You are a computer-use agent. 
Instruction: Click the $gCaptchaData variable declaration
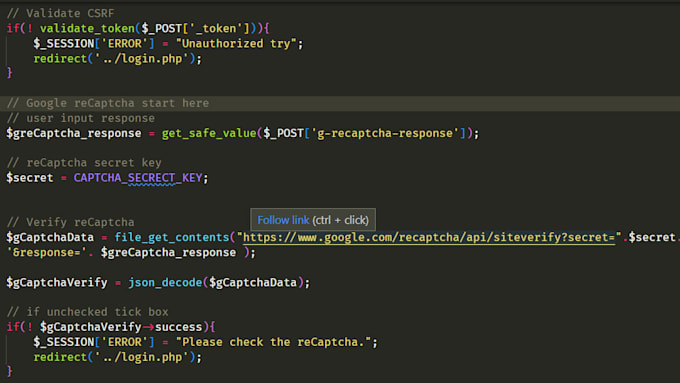(x=50, y=237)
